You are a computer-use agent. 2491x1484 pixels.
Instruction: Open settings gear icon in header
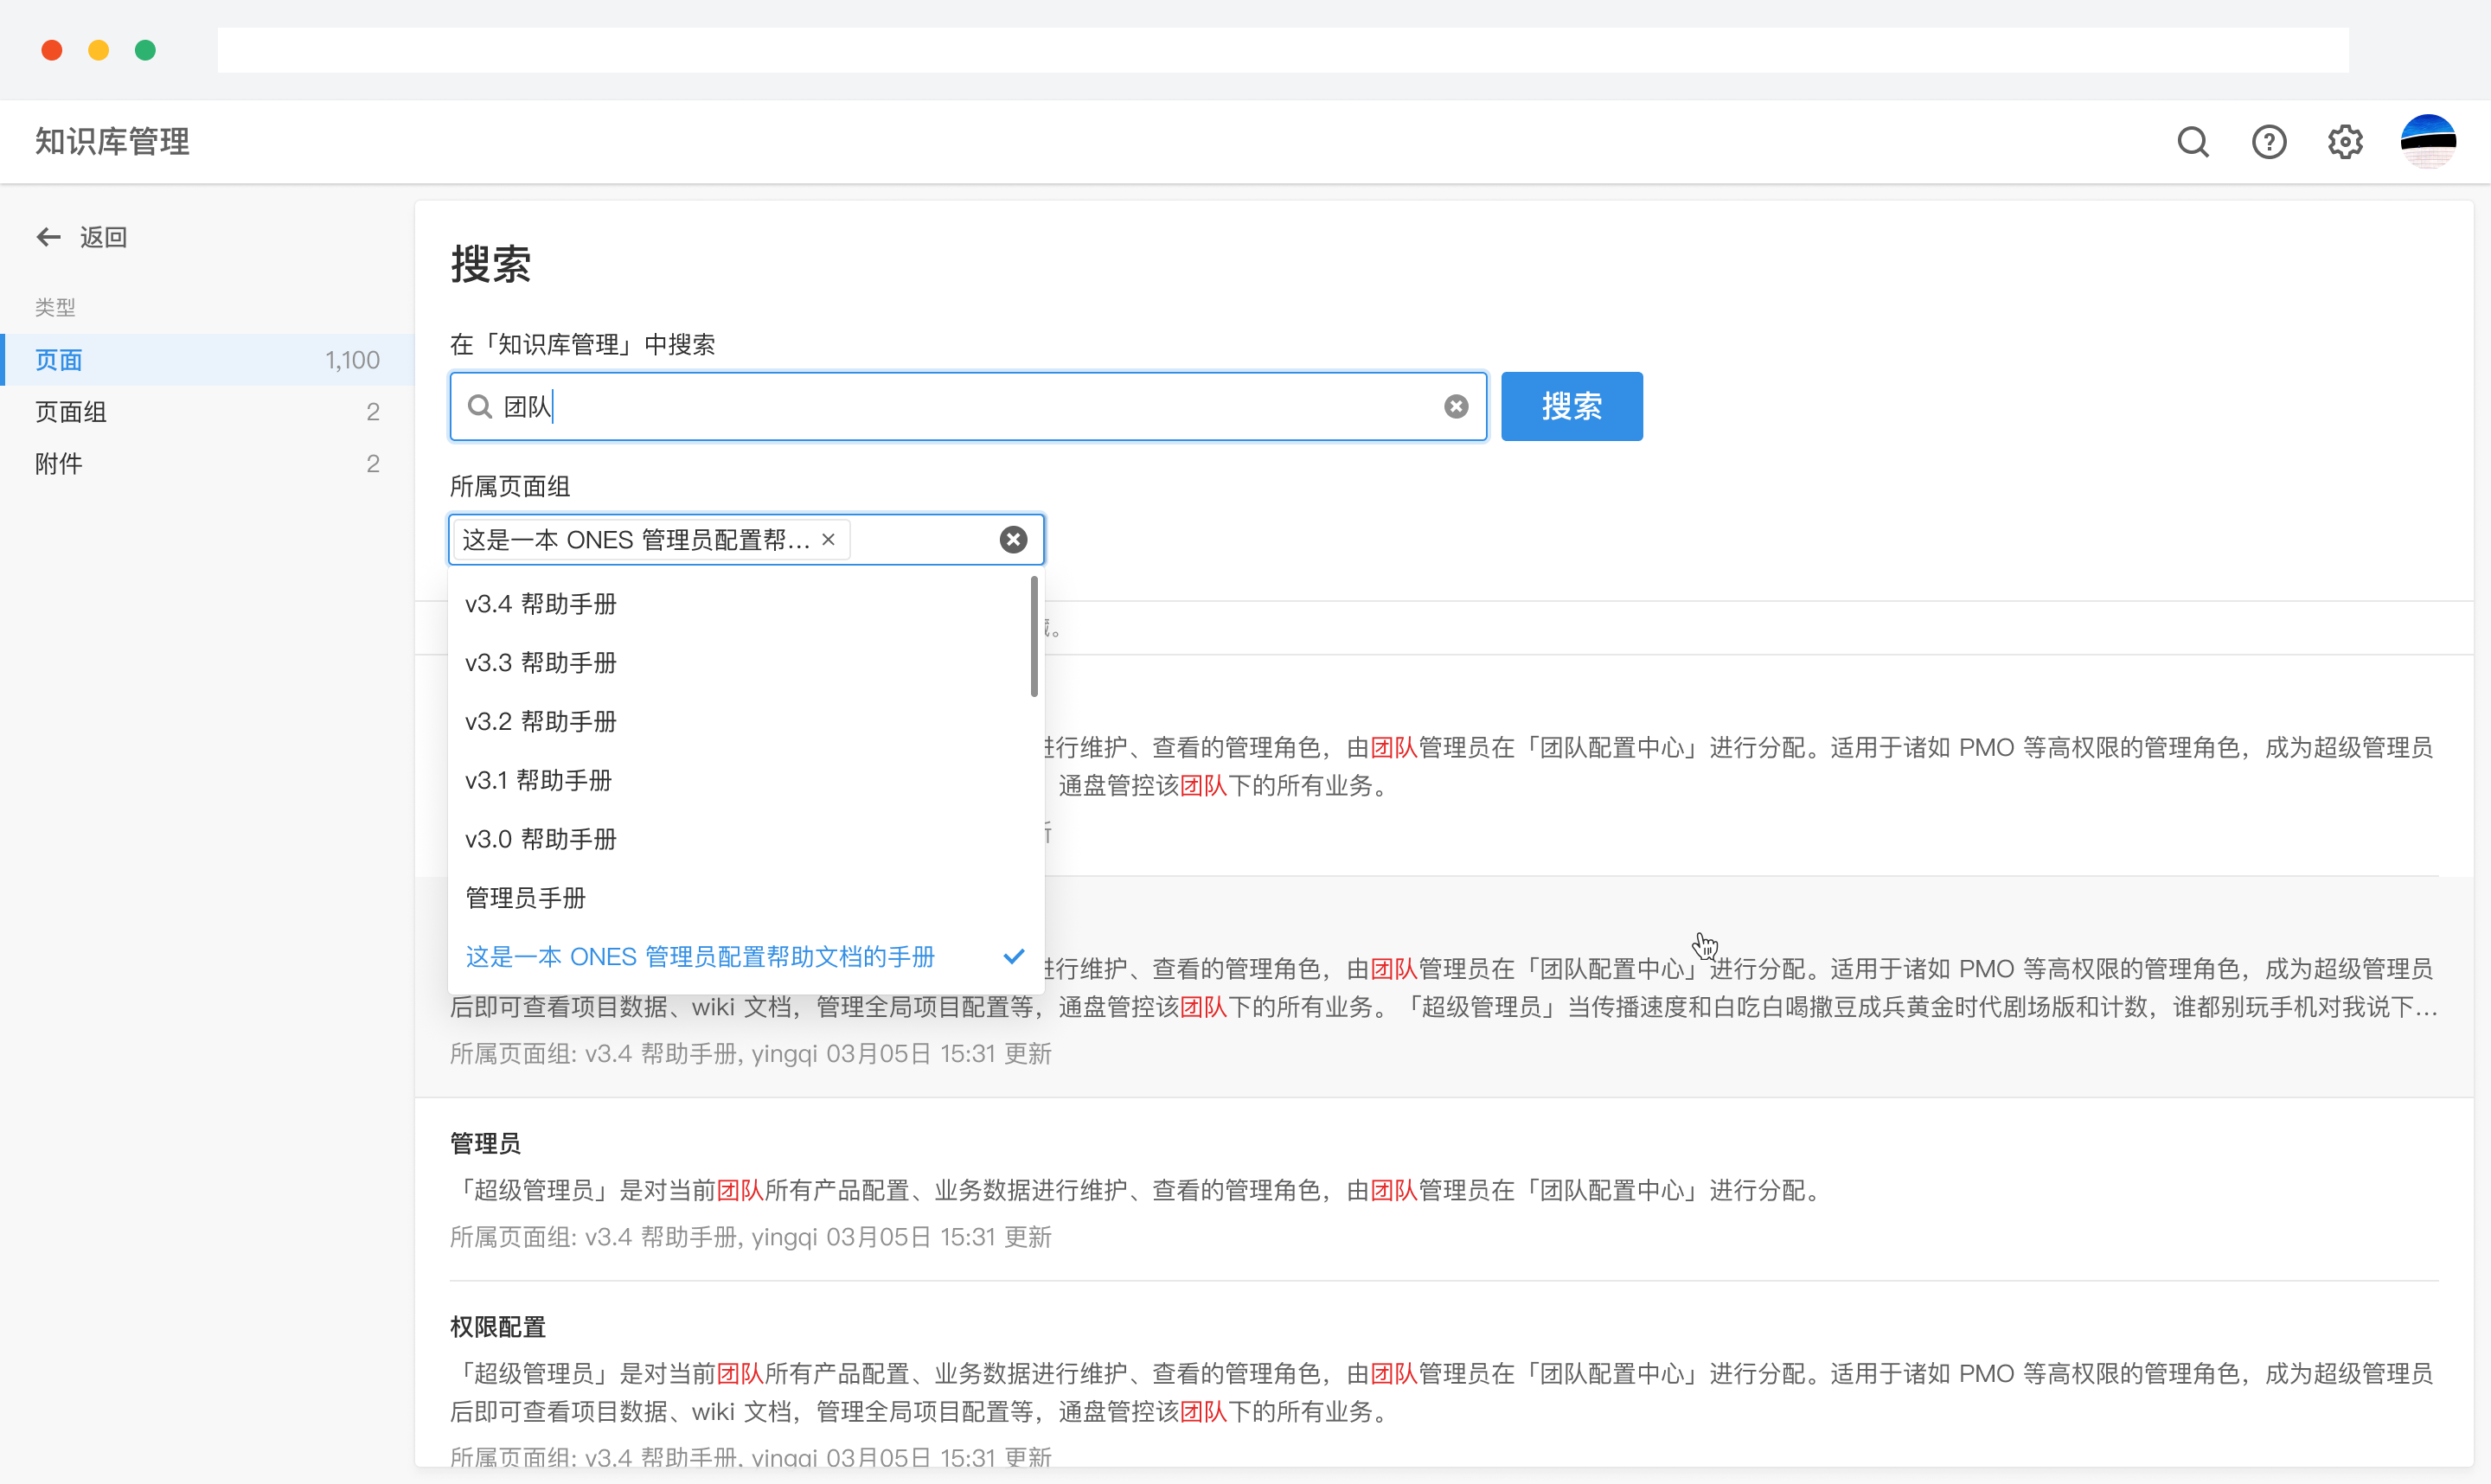2344,142
